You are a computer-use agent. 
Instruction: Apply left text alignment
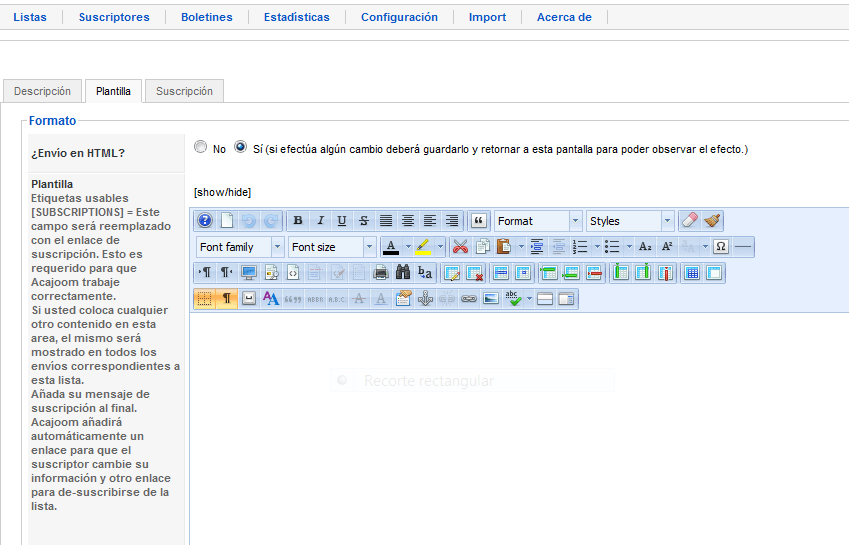pos(430,221)
